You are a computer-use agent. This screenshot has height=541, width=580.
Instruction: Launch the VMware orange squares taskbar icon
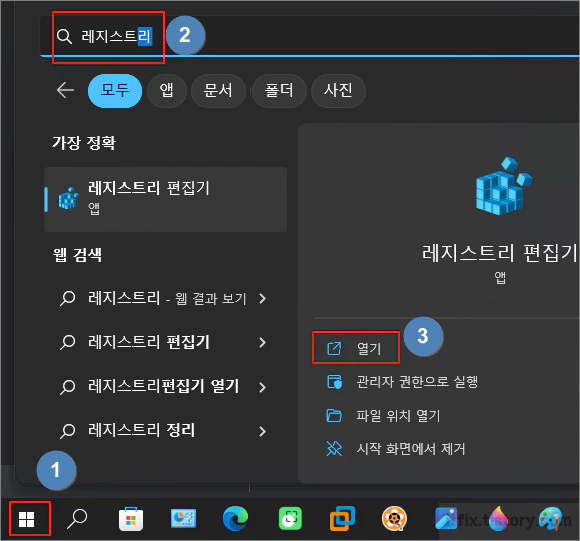342,518
